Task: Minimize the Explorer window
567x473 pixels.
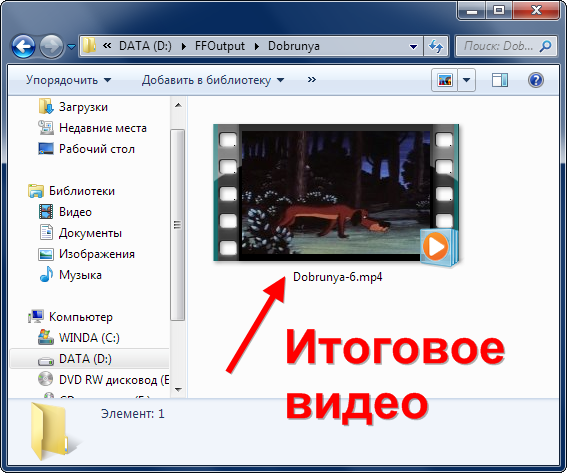Action: pyautogui.click(x=472, y=10)
